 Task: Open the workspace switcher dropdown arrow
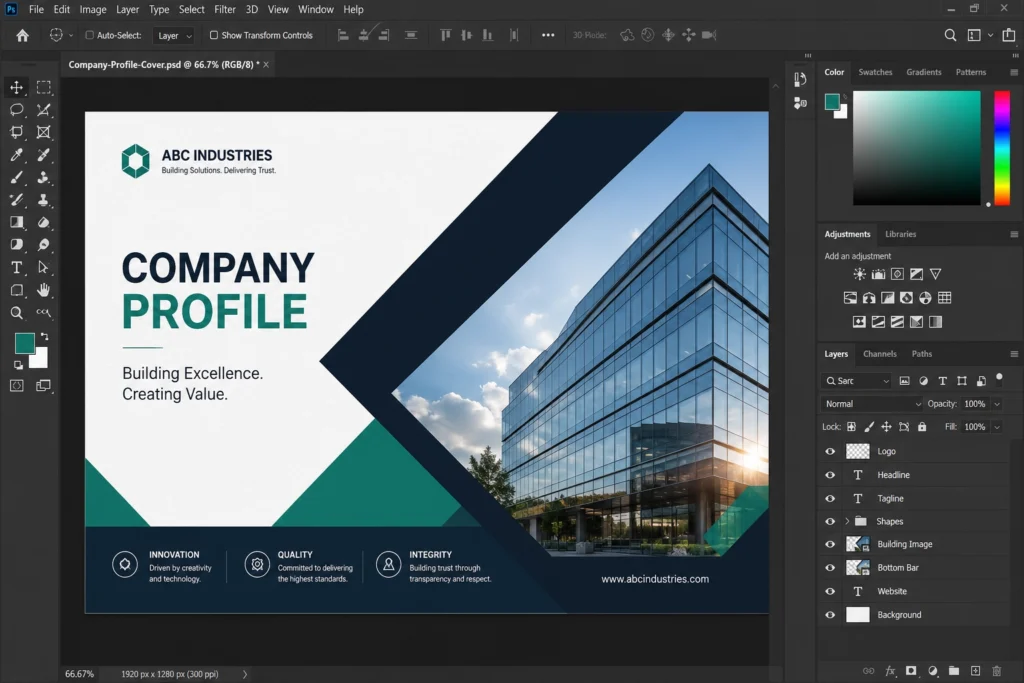point(990,35)
